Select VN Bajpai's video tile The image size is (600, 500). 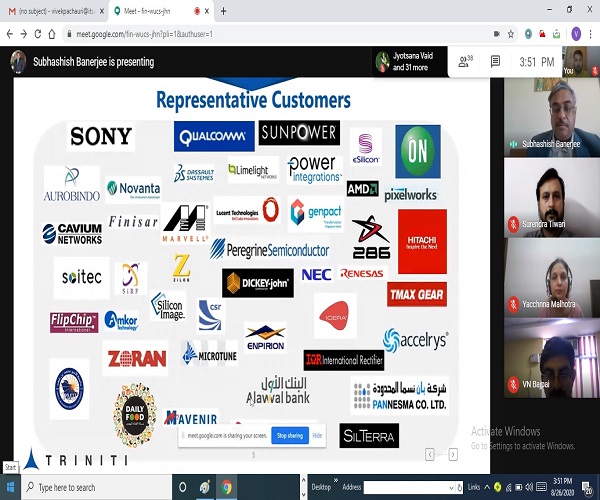point(552,358)
